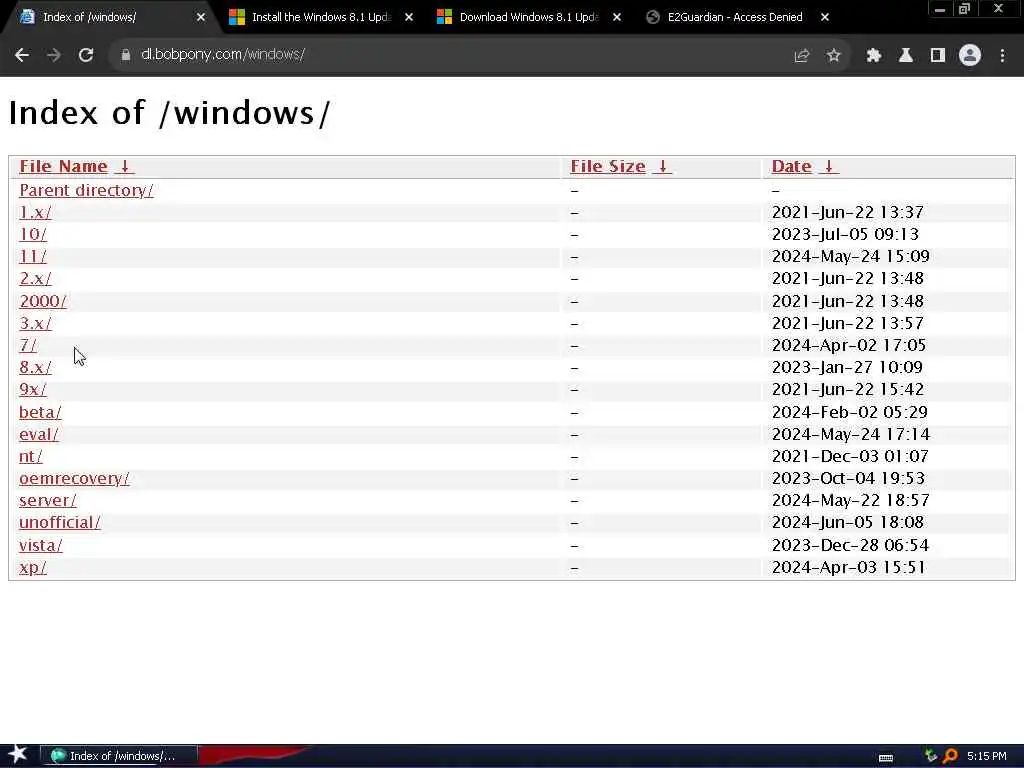Screen dimensions: 1024x768
Task: Open the 3.x/ folder
Action: (35, 323)
